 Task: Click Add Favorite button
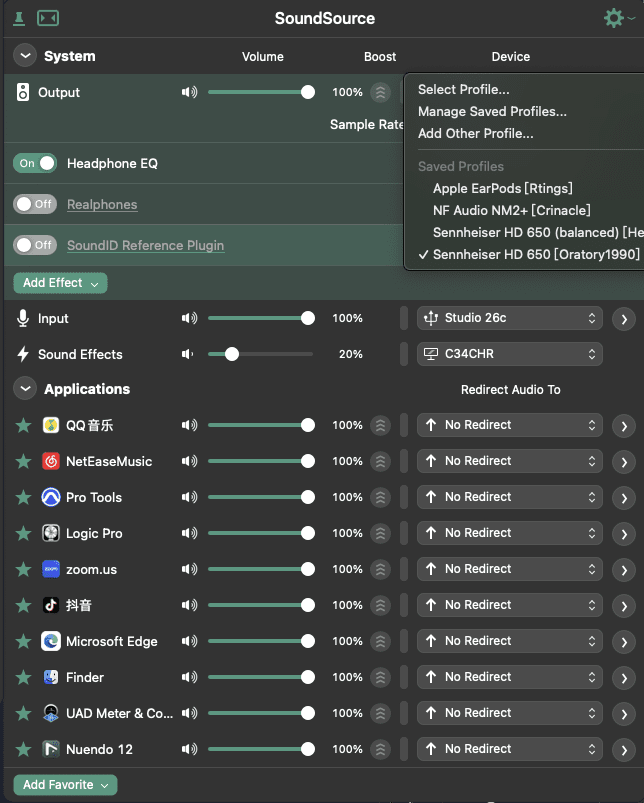click(x=66, y=785)
